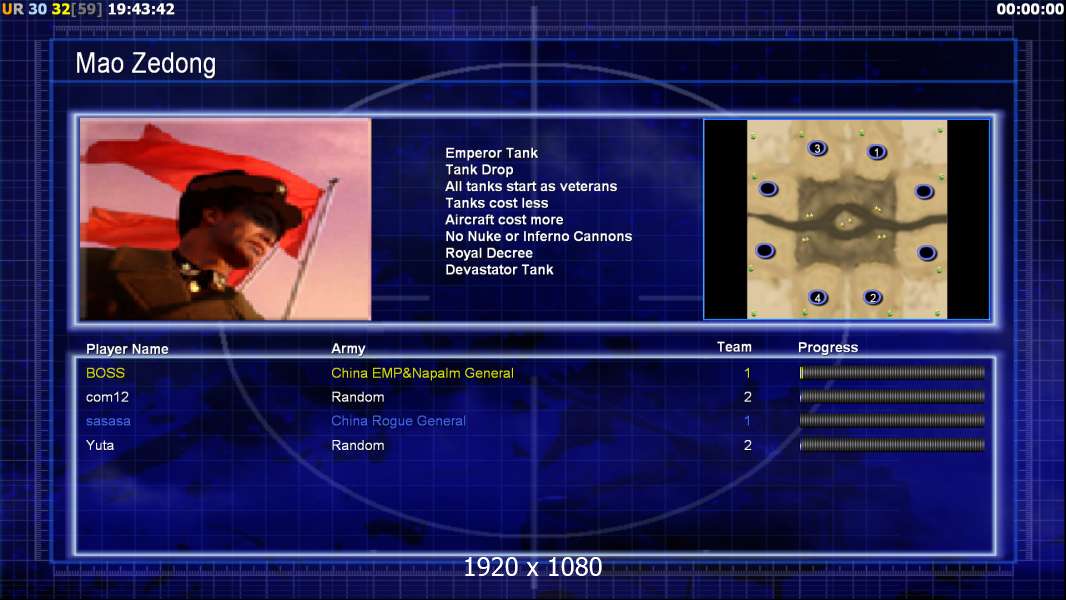The image size is (1066, 600).
Task: Click 'China EMP&Napalm General' army entry
Action: 422,373
